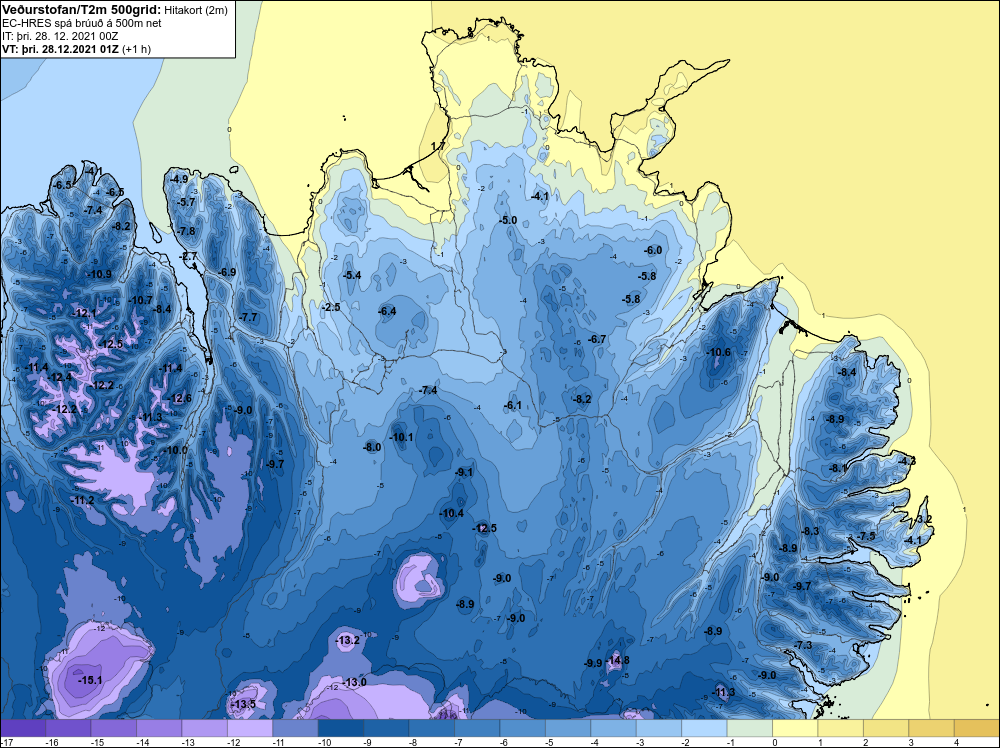
Task: Select the -6.4 temperature value
Action: click(x=387, y=311)
